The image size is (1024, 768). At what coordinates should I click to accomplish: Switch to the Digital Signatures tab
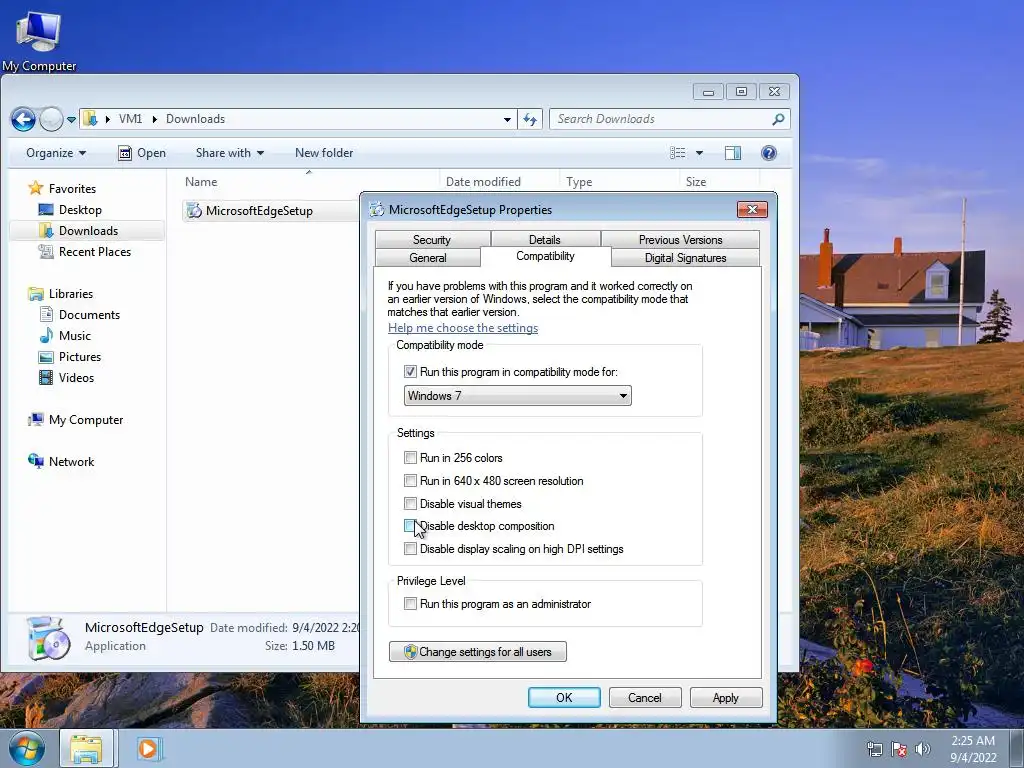(686, 257)
